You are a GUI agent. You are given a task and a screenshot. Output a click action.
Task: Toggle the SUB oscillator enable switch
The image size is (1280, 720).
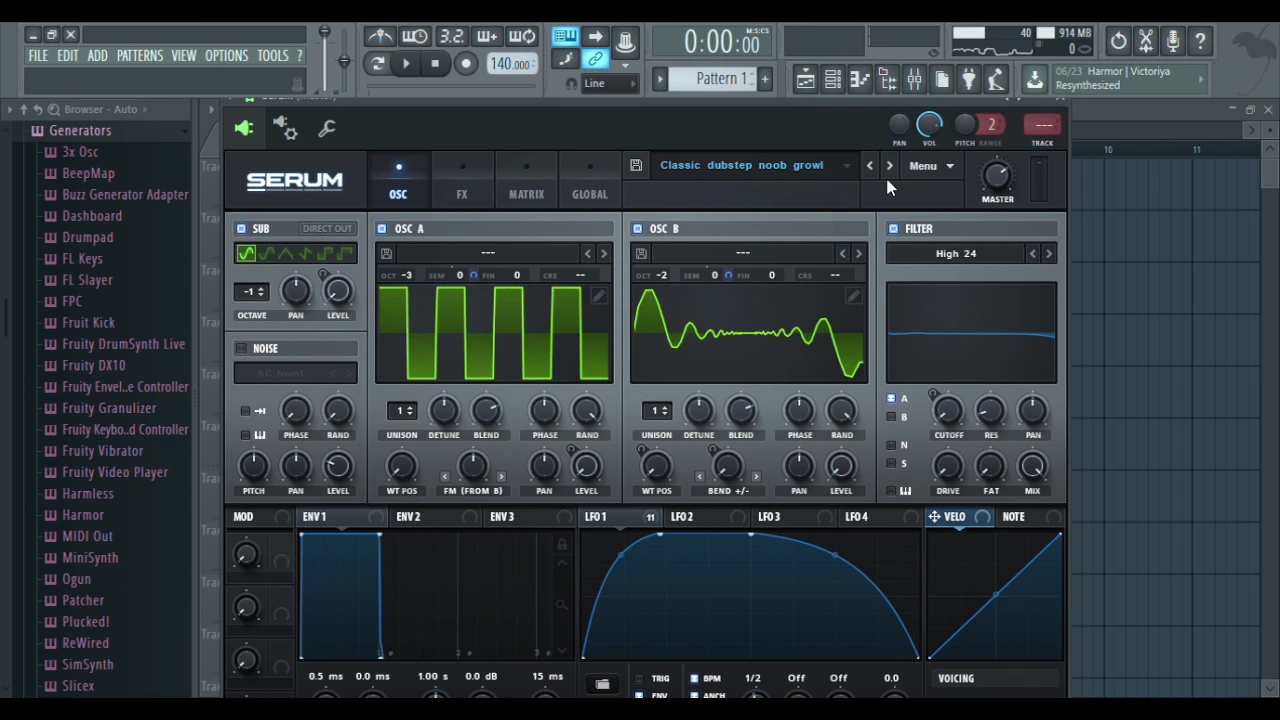tap(241, 229)
